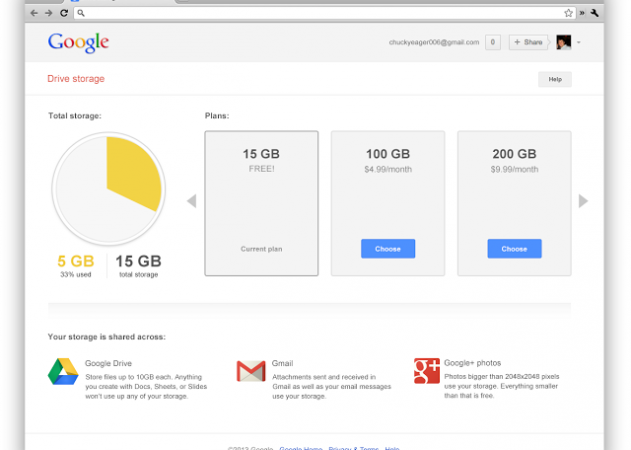Image resolution: width=631 pixels, height=450 pixels.
Task: Choose the 200 GB plan
Action: point(514,248)
